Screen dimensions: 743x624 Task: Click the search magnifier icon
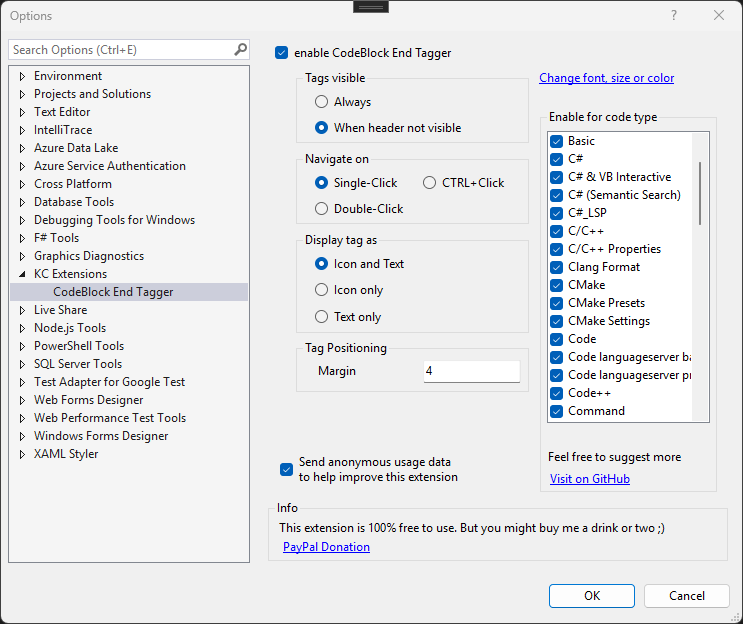pos(240,49)
